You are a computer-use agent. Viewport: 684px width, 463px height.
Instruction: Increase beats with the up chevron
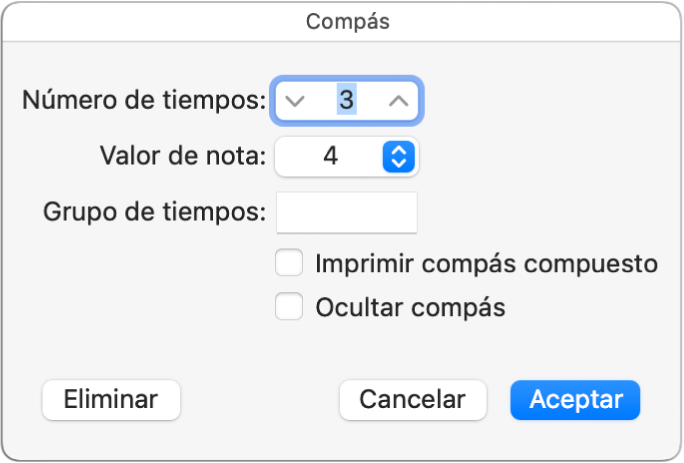click(x=398, y=101)
